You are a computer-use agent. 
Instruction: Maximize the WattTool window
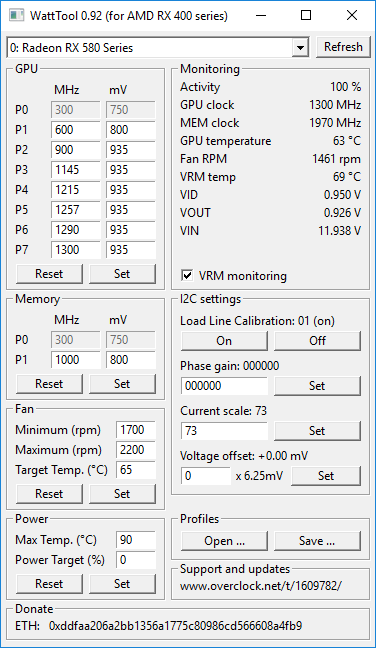point(306,16)
